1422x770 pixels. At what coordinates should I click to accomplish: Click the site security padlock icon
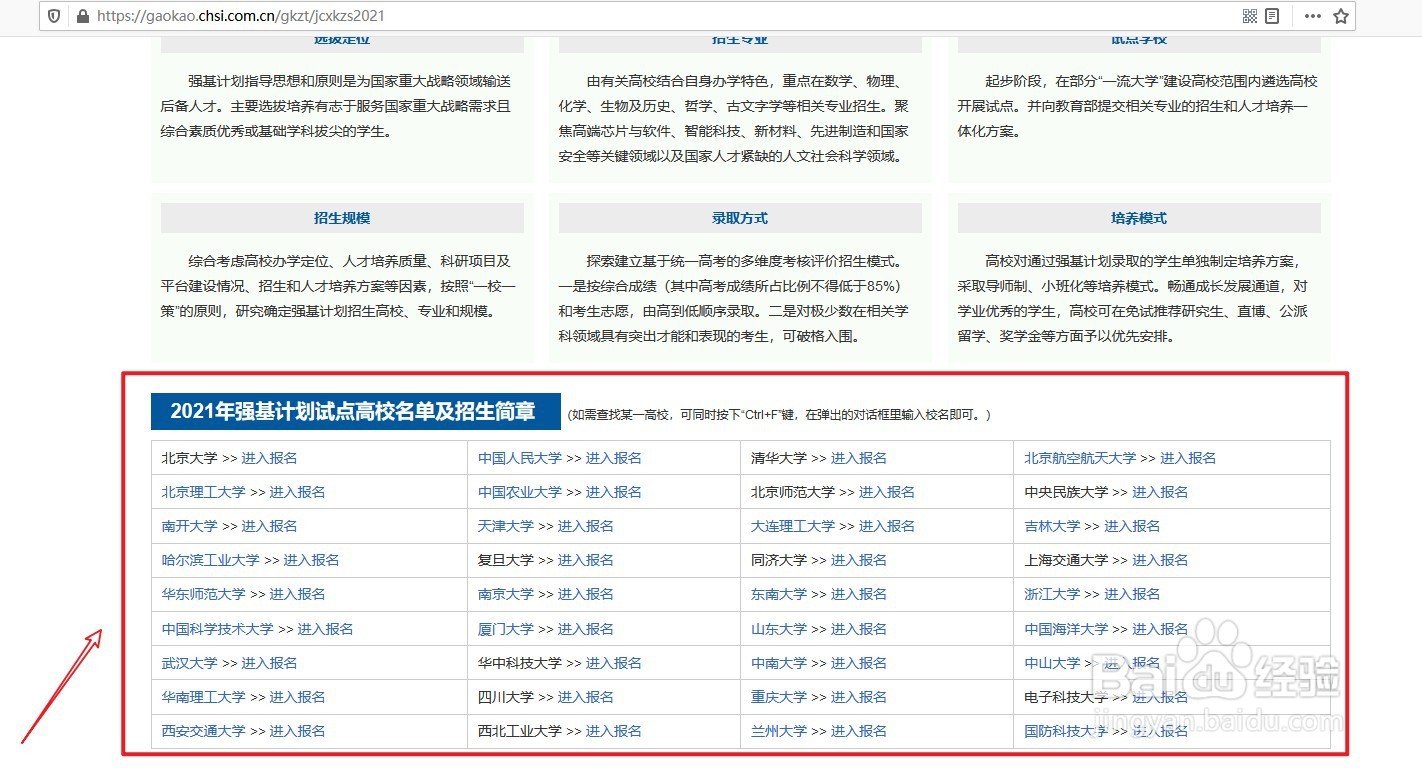click(x=82, y=16)
